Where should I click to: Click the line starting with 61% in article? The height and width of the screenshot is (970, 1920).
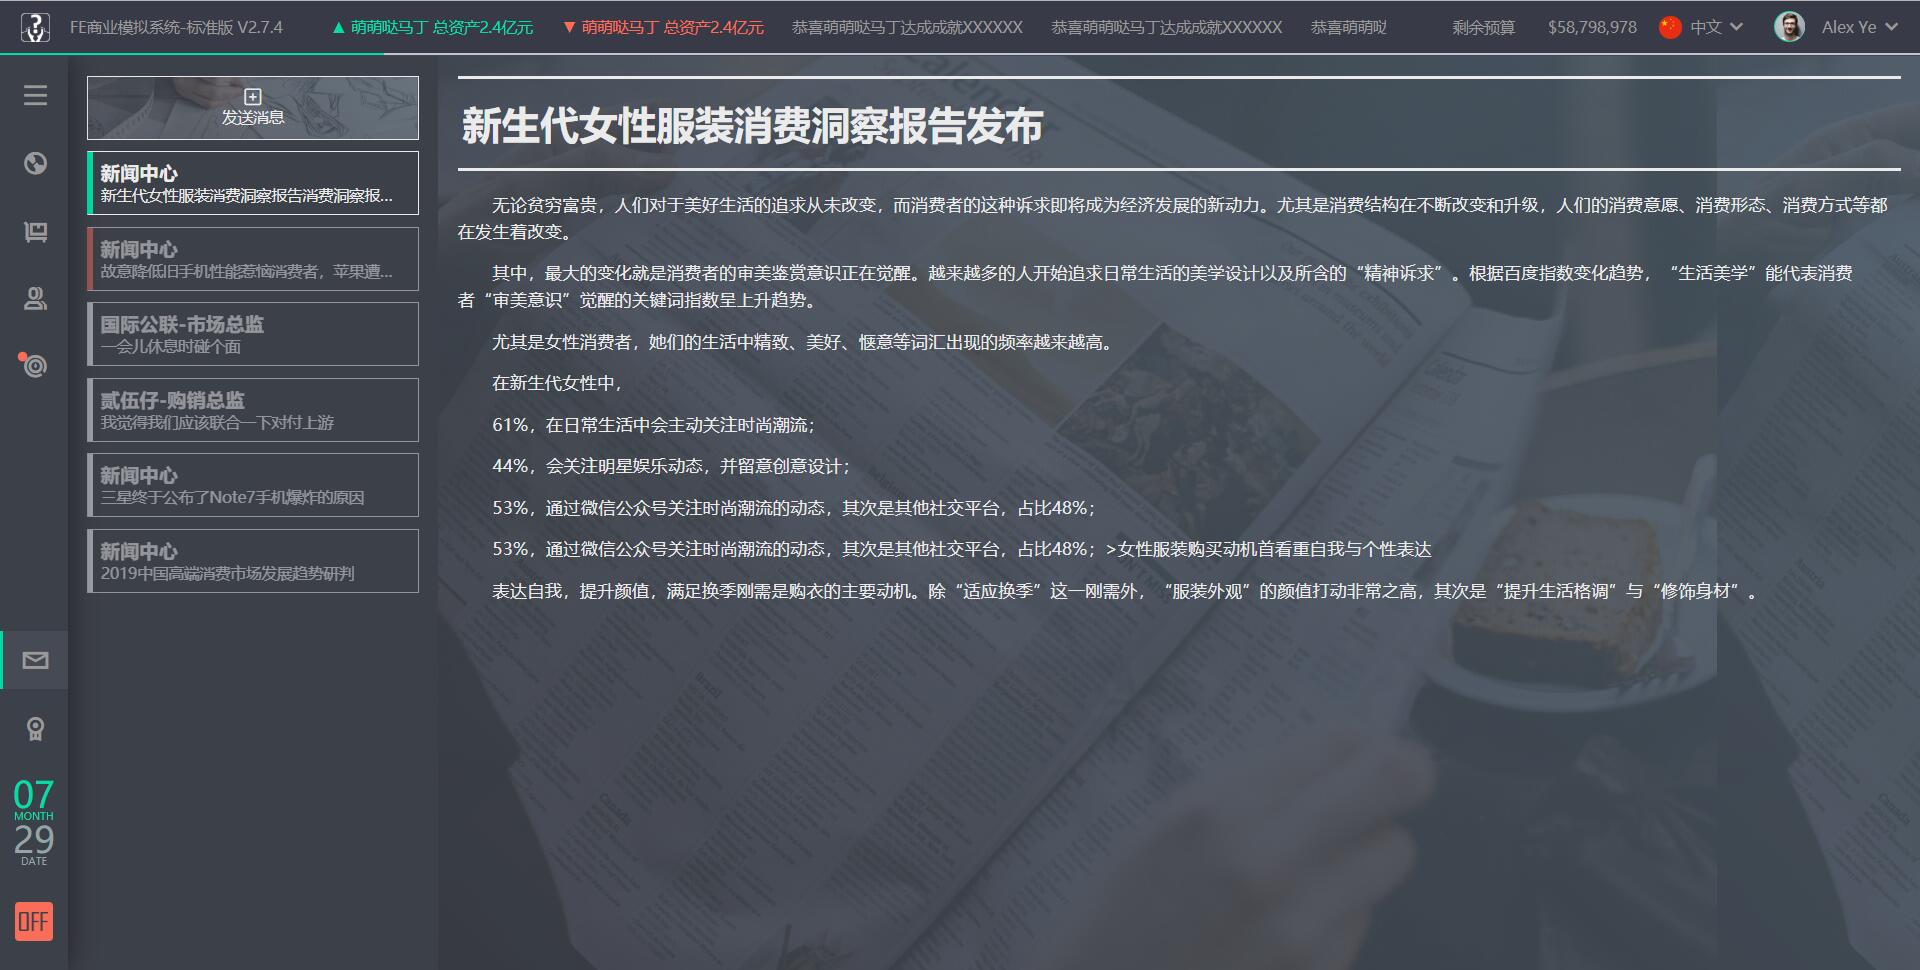pyautogui.click(x=654, y=425)
